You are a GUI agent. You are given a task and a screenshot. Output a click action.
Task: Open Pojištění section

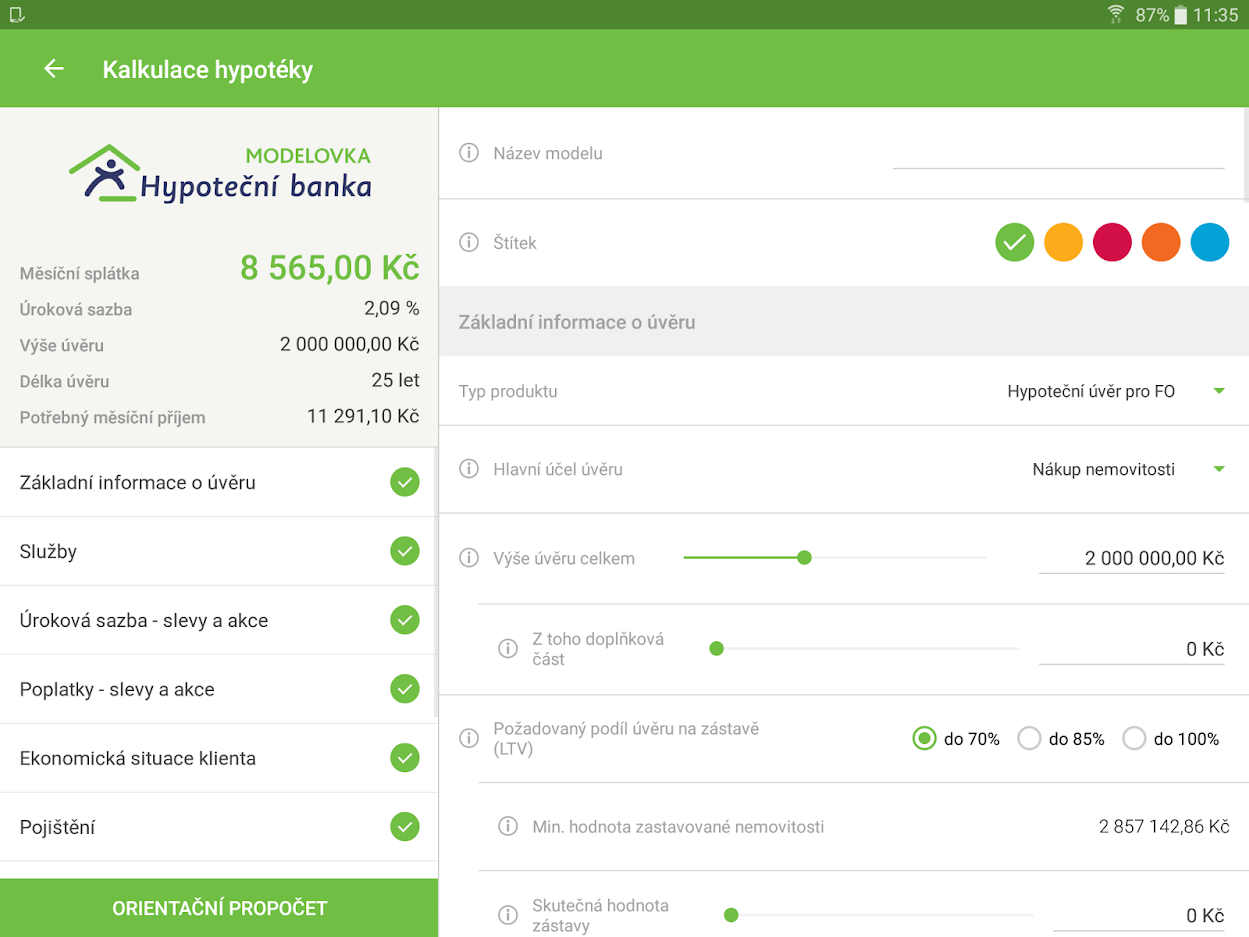coord(219,827)
